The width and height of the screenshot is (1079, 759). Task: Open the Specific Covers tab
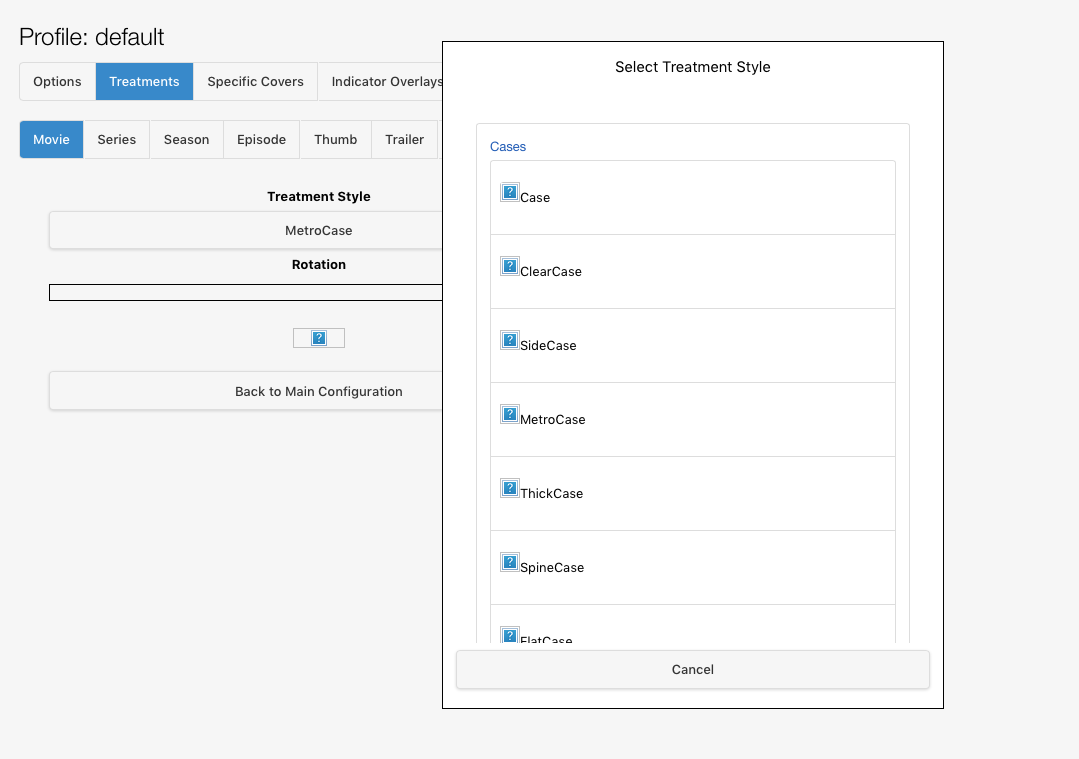coord(255,82)
